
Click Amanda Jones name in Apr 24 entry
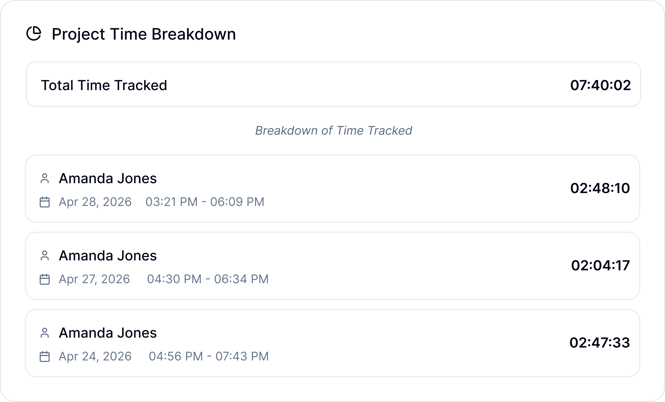point(108,333)
